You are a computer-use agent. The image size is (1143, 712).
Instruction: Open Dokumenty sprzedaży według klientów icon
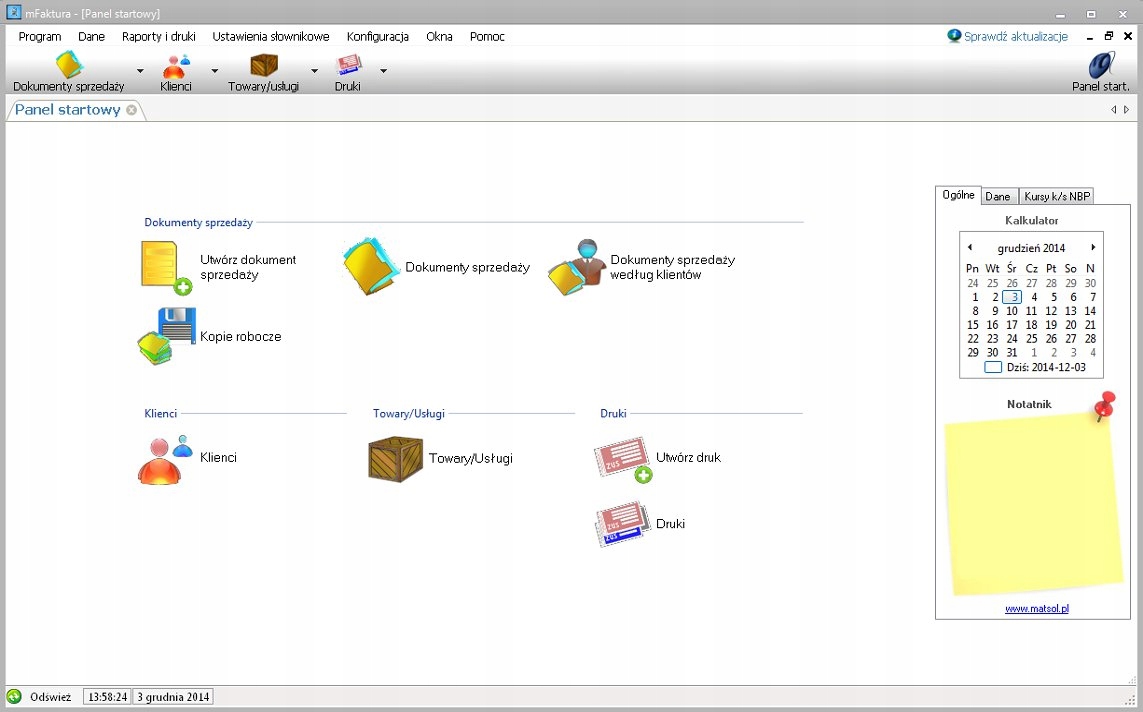click(x=578, y=267)
